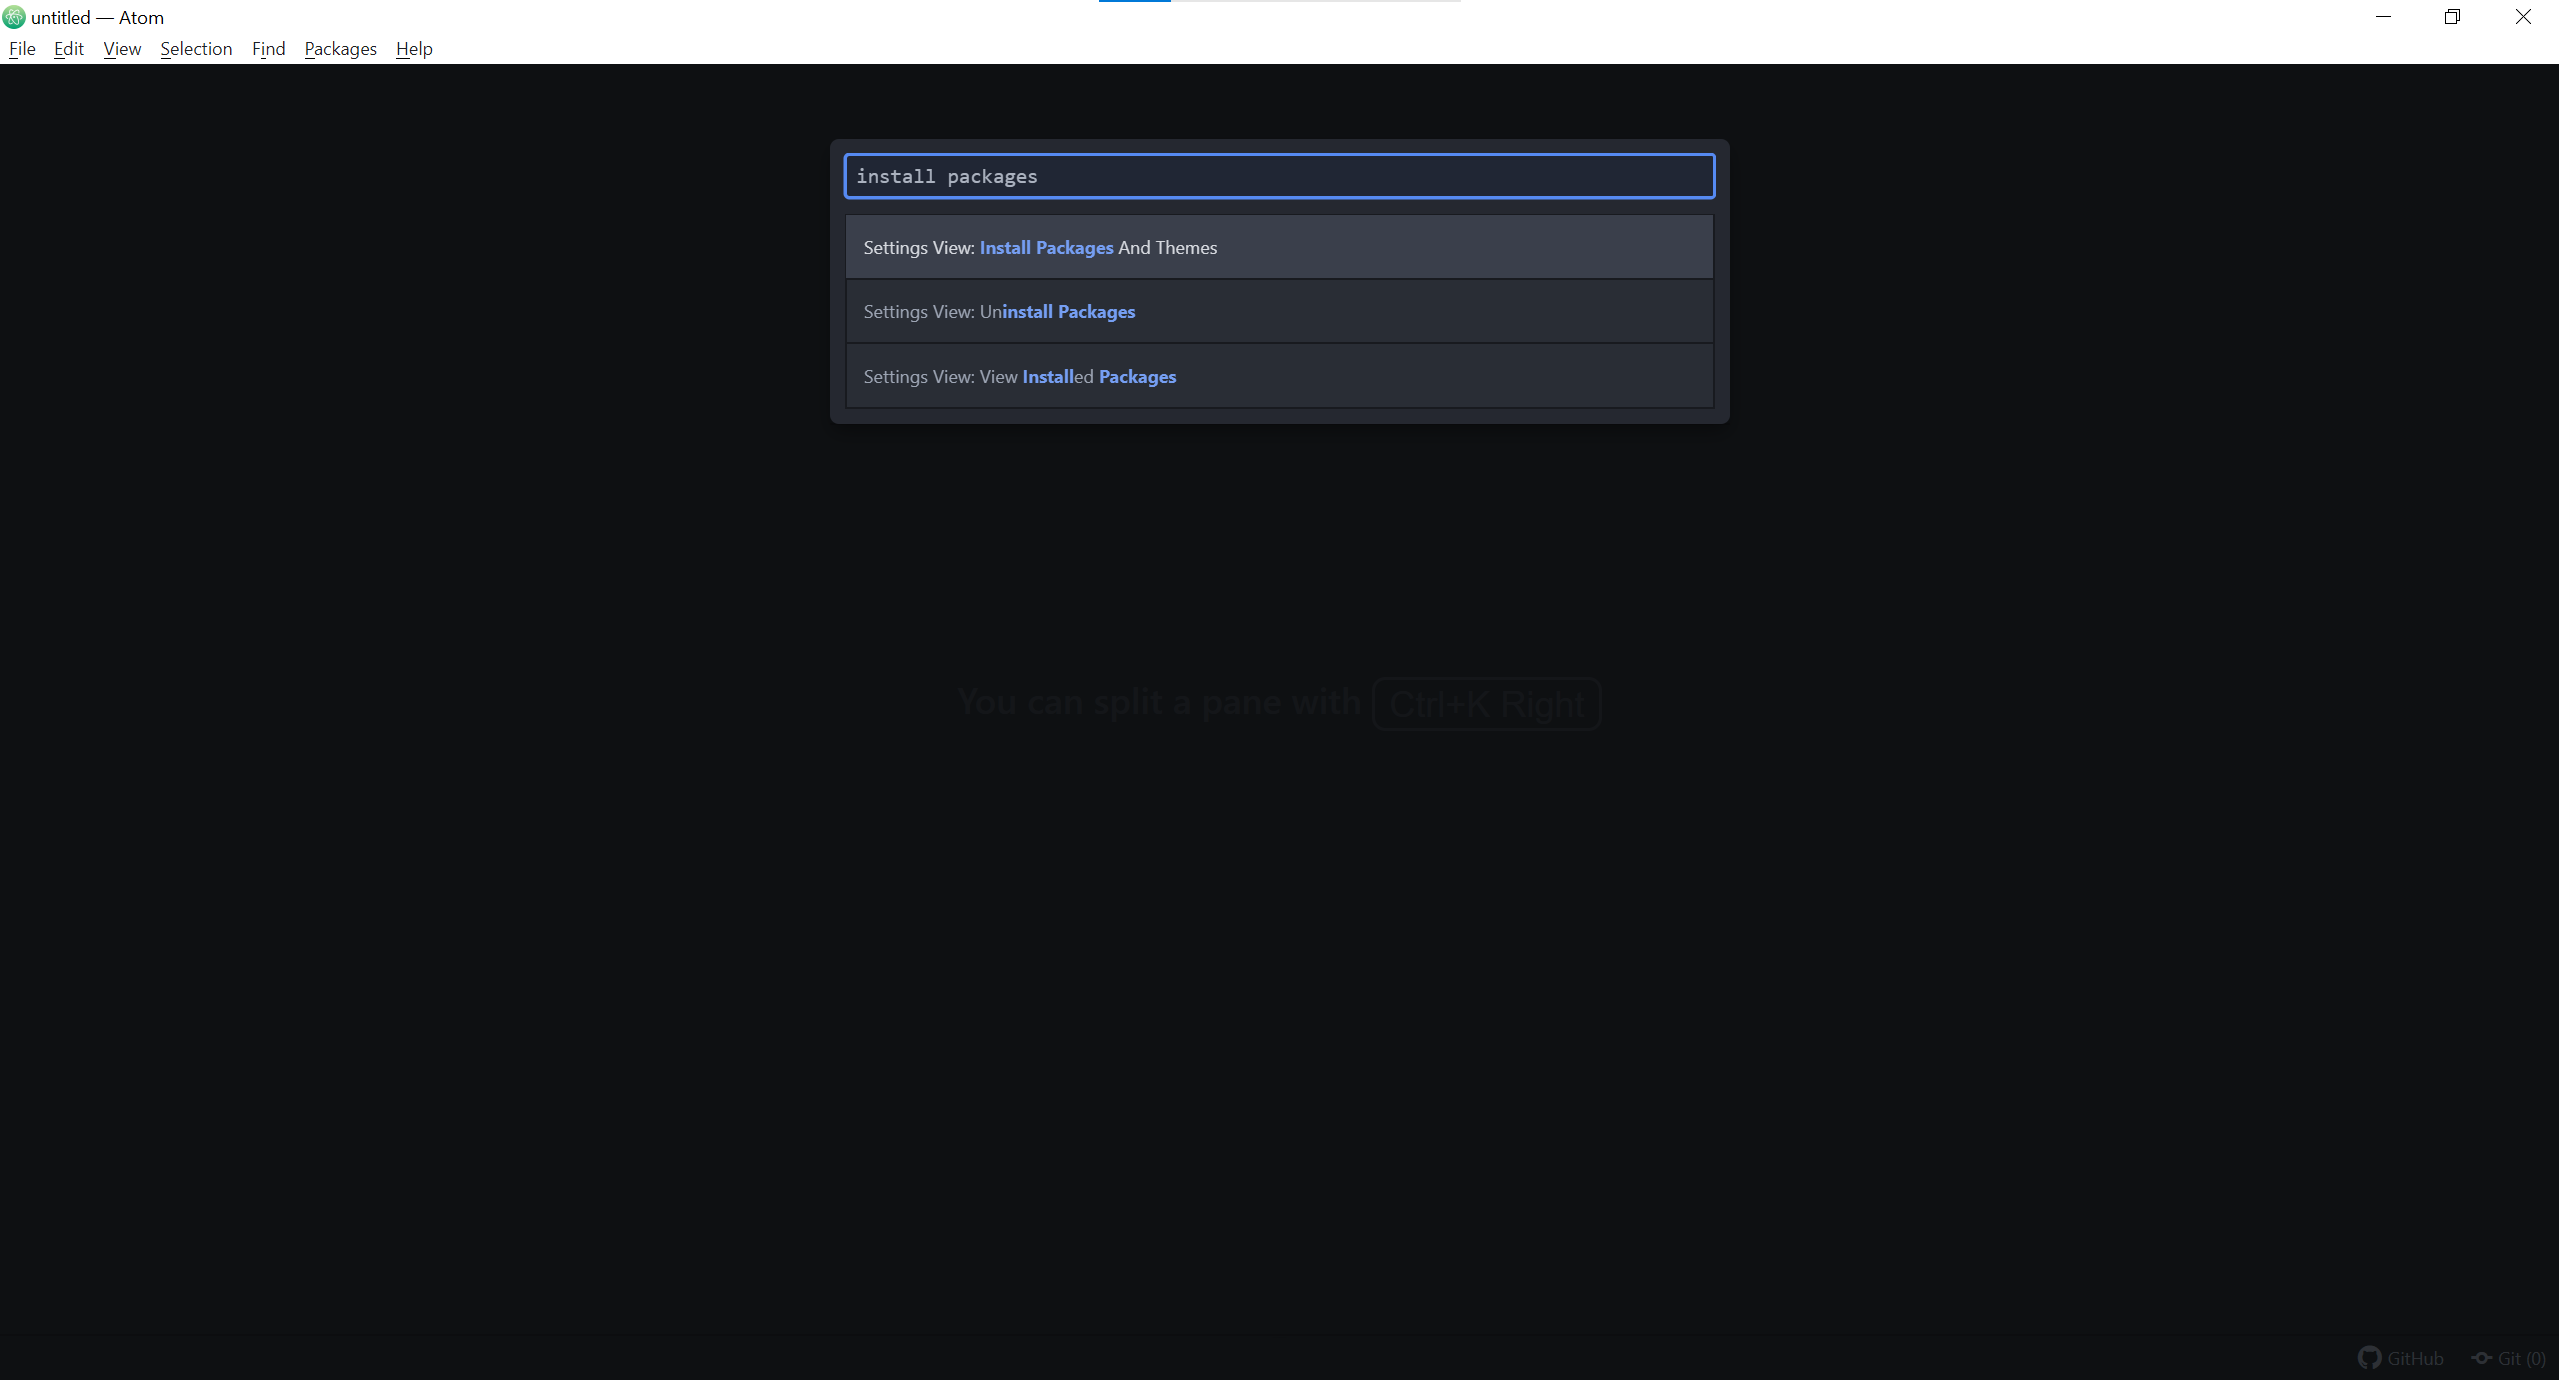Click Install Packages link in first result
The height and width of the screenshot is (1380, 2559).
pyautogui.click(x=1045, y=246)
